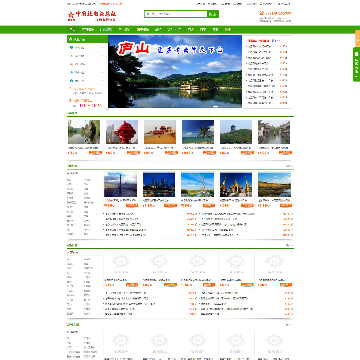Open thumbnail of tall bridge tower over river
Viewport: 360px width, 360px height.
click(120, 185)
